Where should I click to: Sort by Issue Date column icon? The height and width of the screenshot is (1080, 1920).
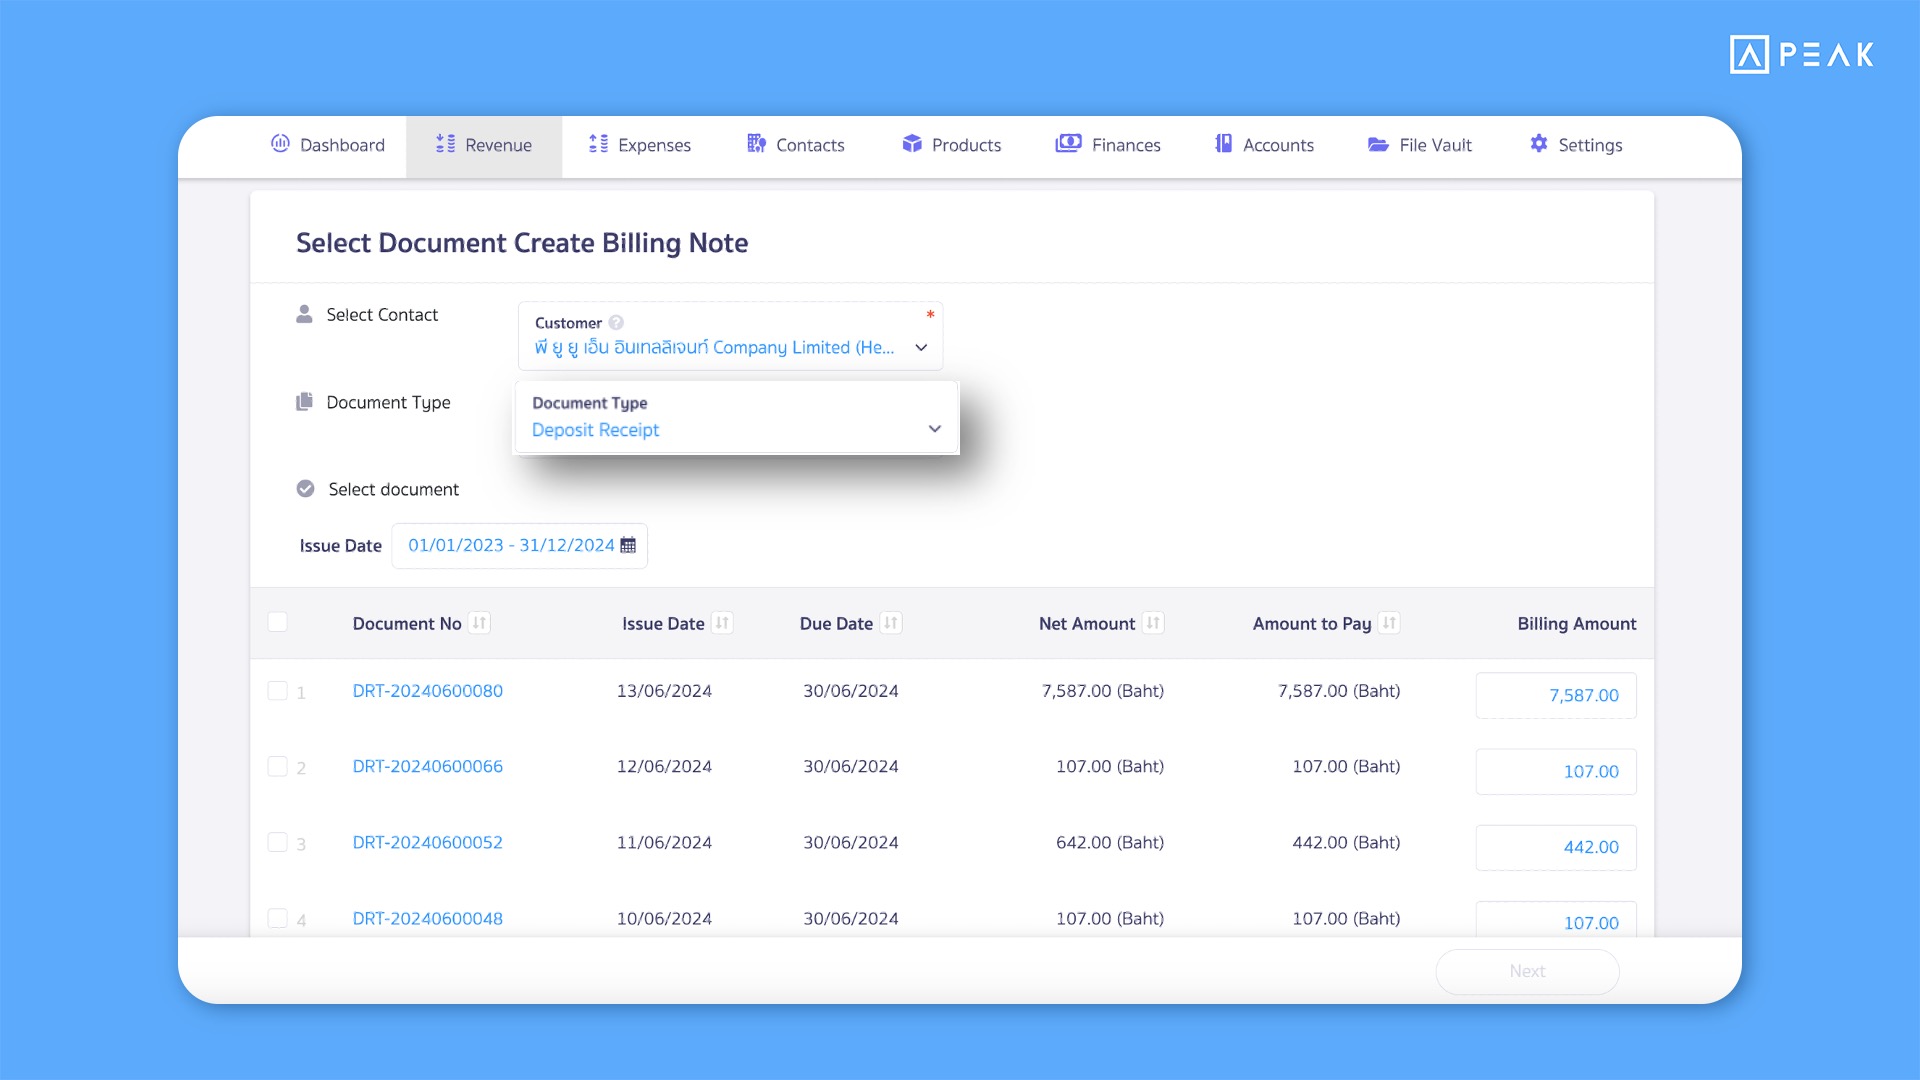(x=722, y=623)
